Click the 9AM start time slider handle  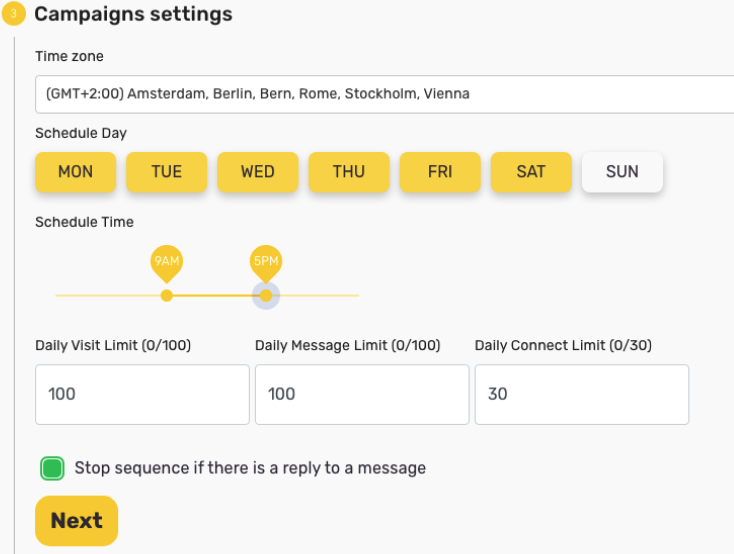(x=167, y=295)
